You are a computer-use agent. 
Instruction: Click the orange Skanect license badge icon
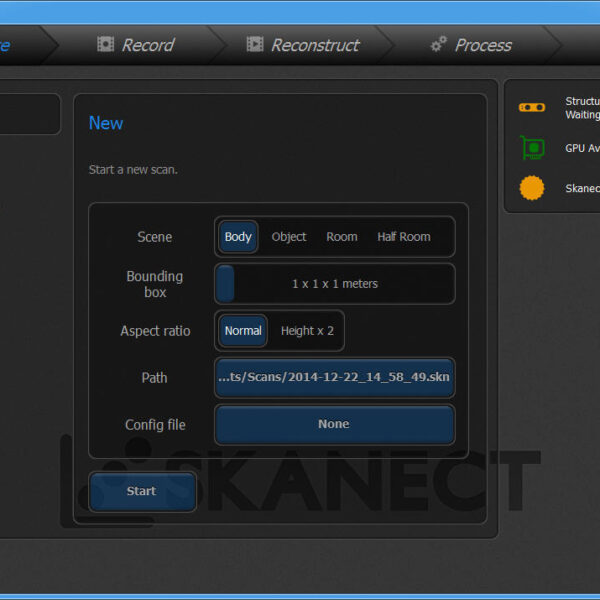pos(532,188)
